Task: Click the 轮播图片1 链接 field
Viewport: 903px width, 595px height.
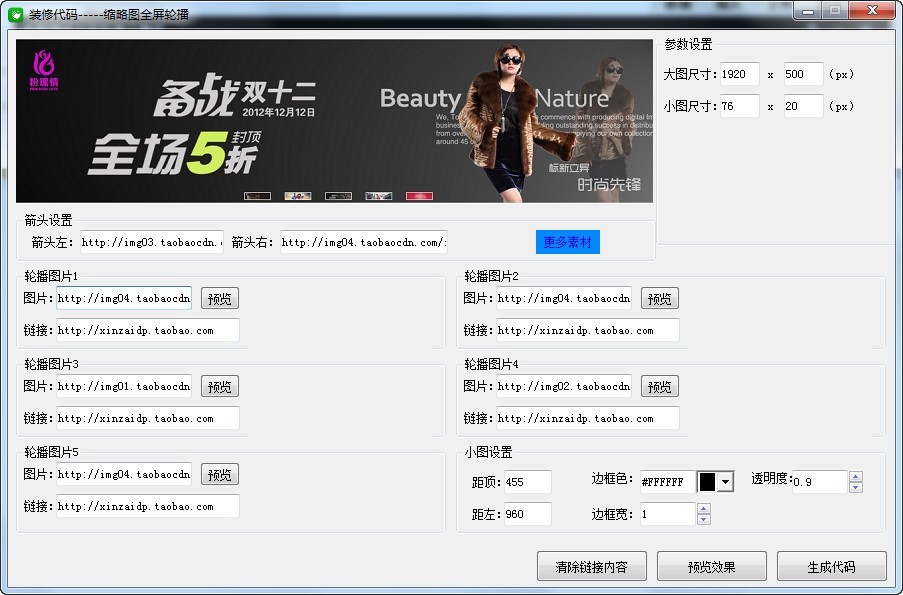Action: [147, 330]
